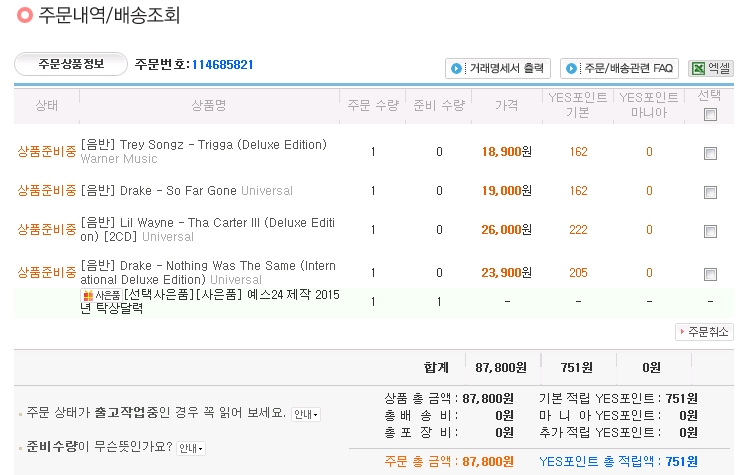
Task: Open order number 114685821 link
Action: (x=222, y=65)
